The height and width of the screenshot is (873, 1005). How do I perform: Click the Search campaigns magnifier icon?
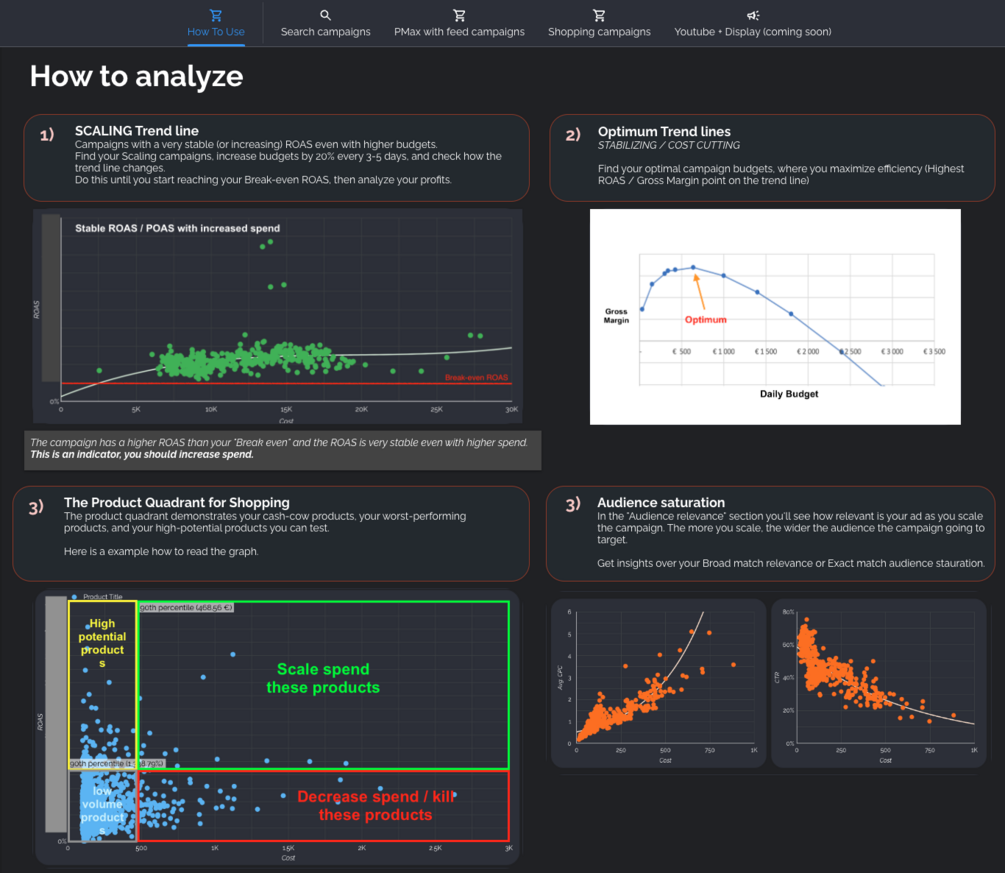[x=326, y=15]
